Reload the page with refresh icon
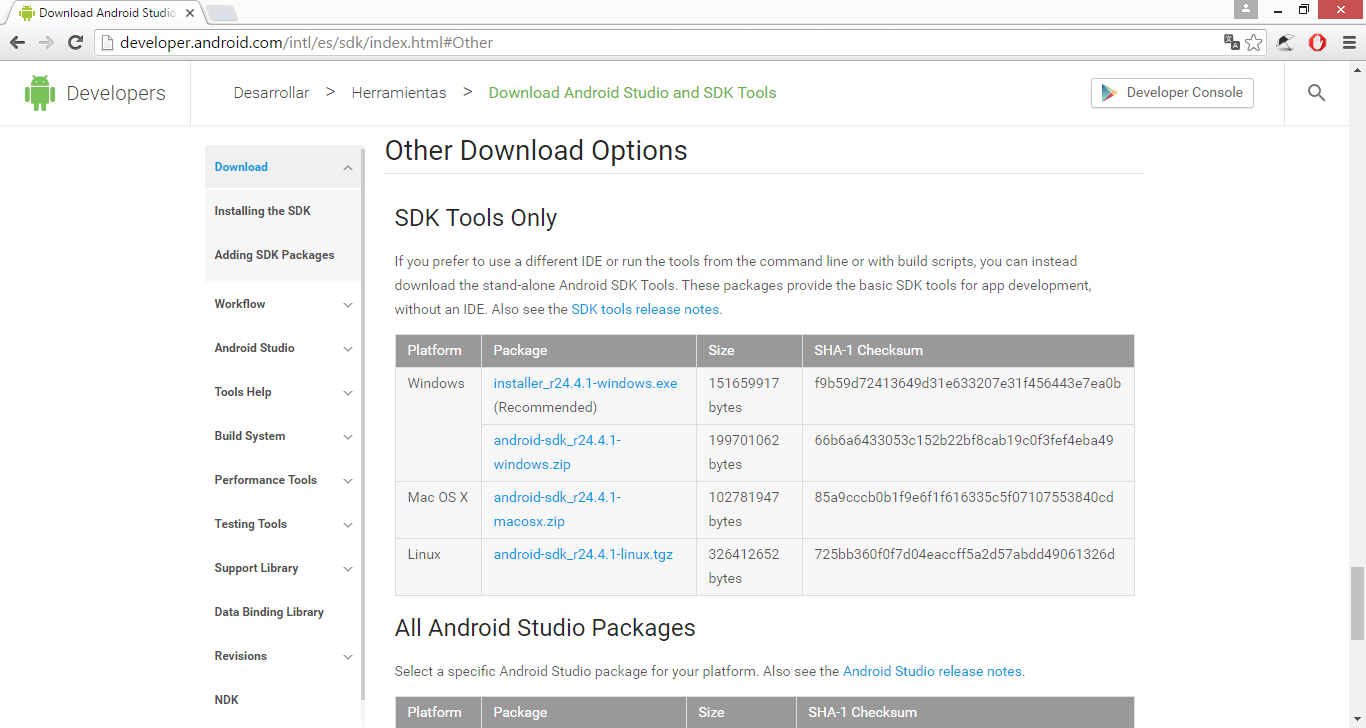 point(75,42)
